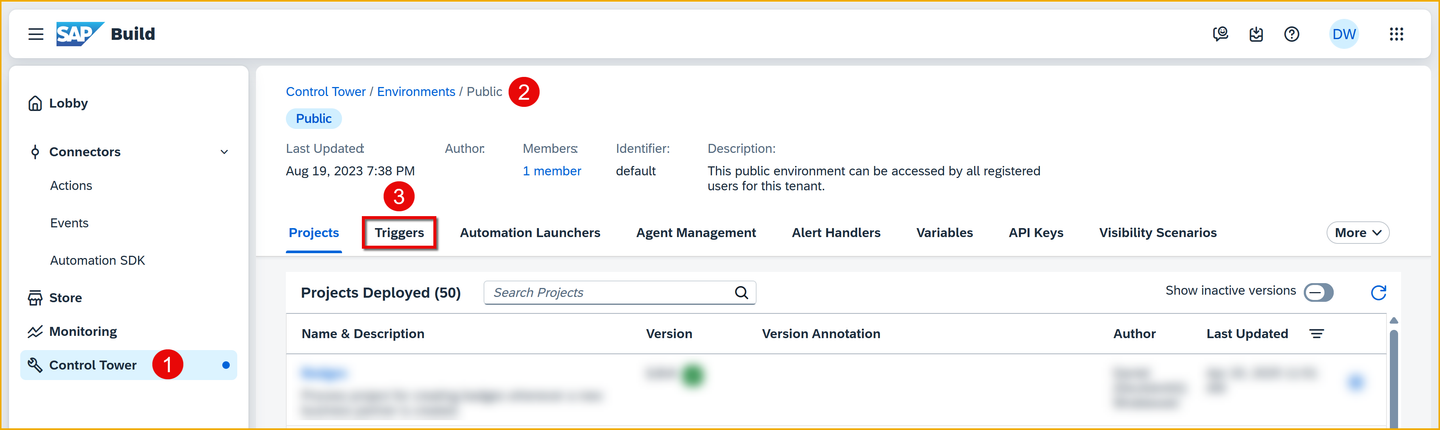Switch to the Projects tab

[314, 233]
